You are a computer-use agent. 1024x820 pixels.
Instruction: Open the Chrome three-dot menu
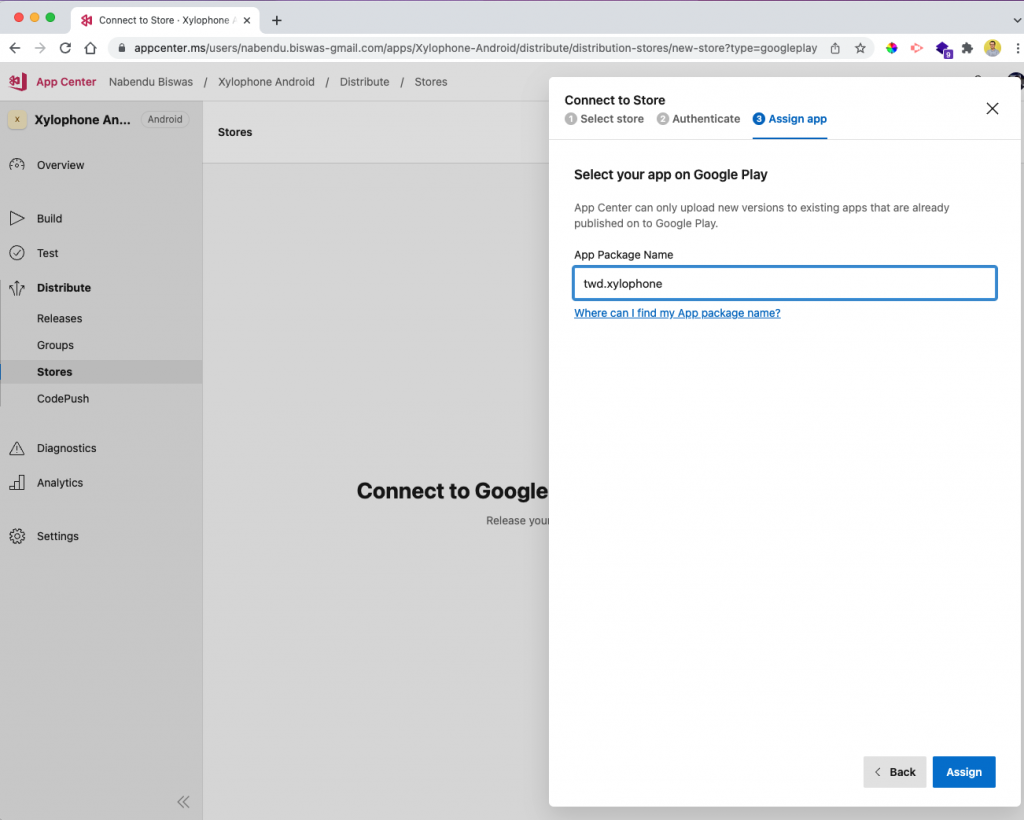[1017, 48]
